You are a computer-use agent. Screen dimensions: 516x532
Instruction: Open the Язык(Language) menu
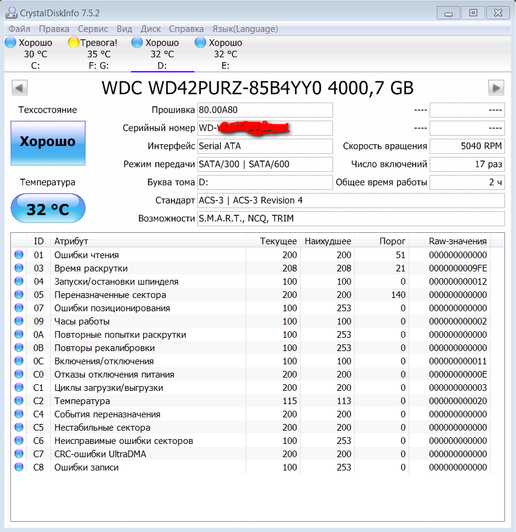(x=245, y=29)
